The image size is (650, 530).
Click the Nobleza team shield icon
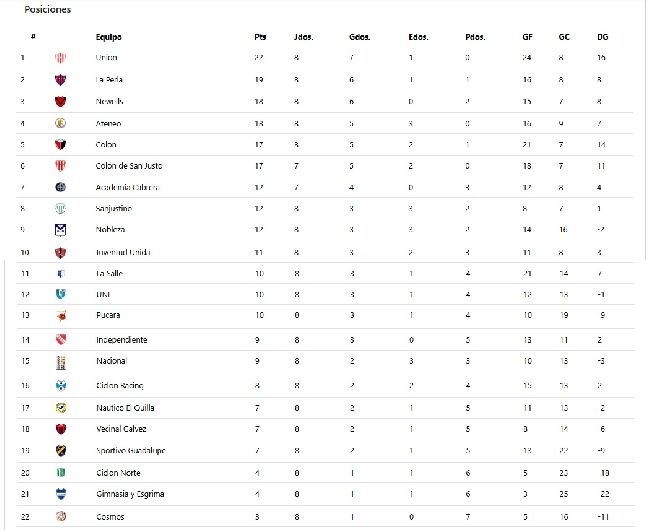click(x=61, y=230)
